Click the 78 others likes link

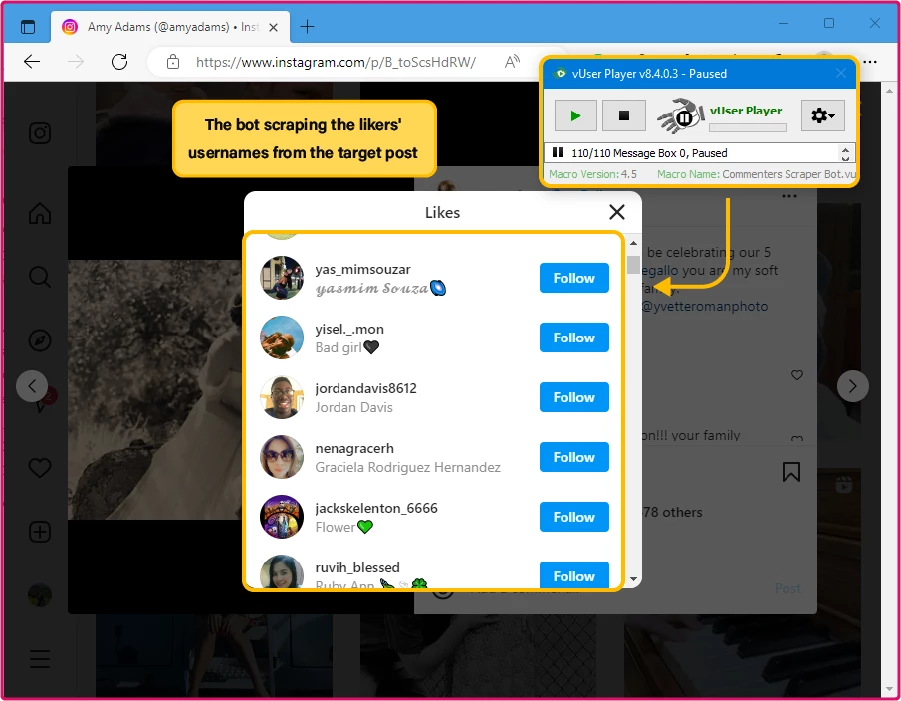coord(672,512)
